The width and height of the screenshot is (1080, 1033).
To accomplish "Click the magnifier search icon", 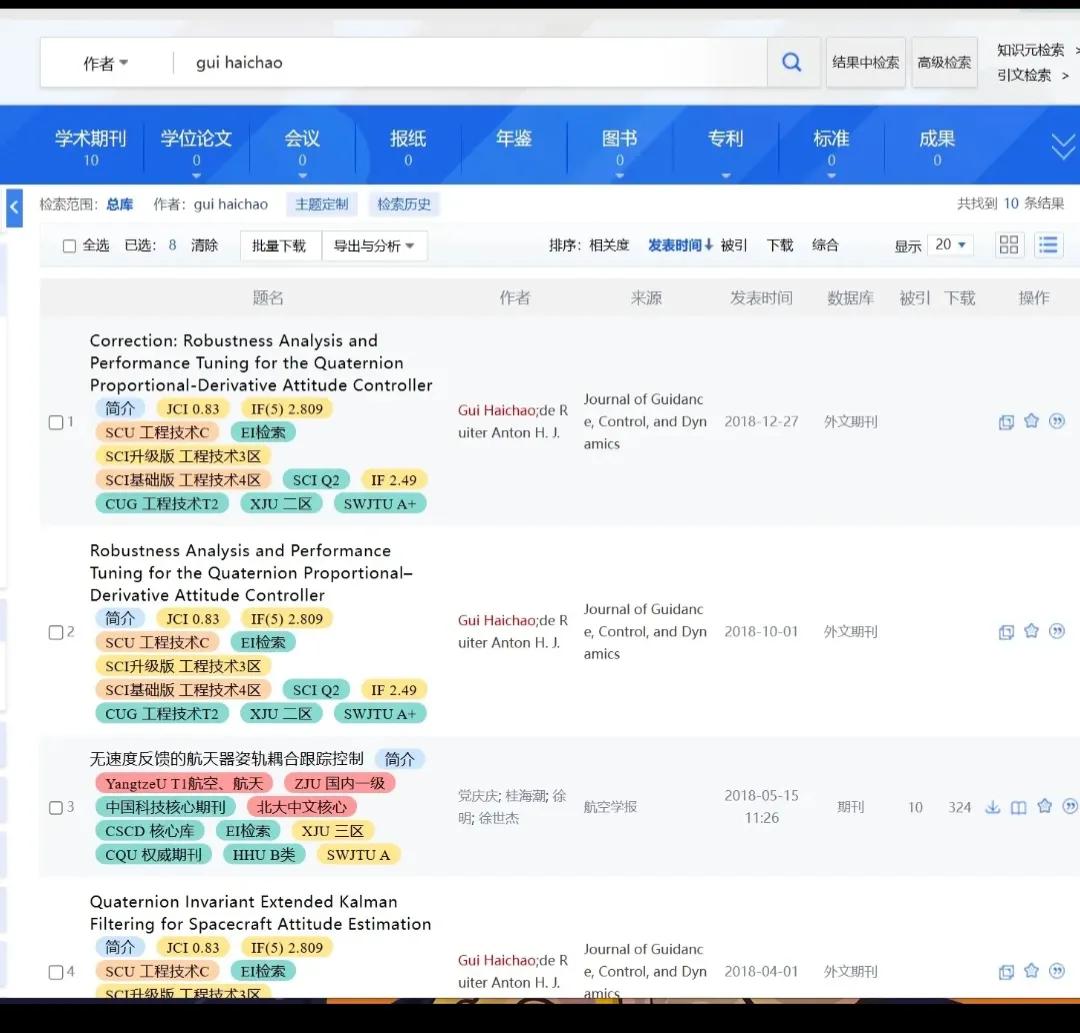I will click(791, 63).
